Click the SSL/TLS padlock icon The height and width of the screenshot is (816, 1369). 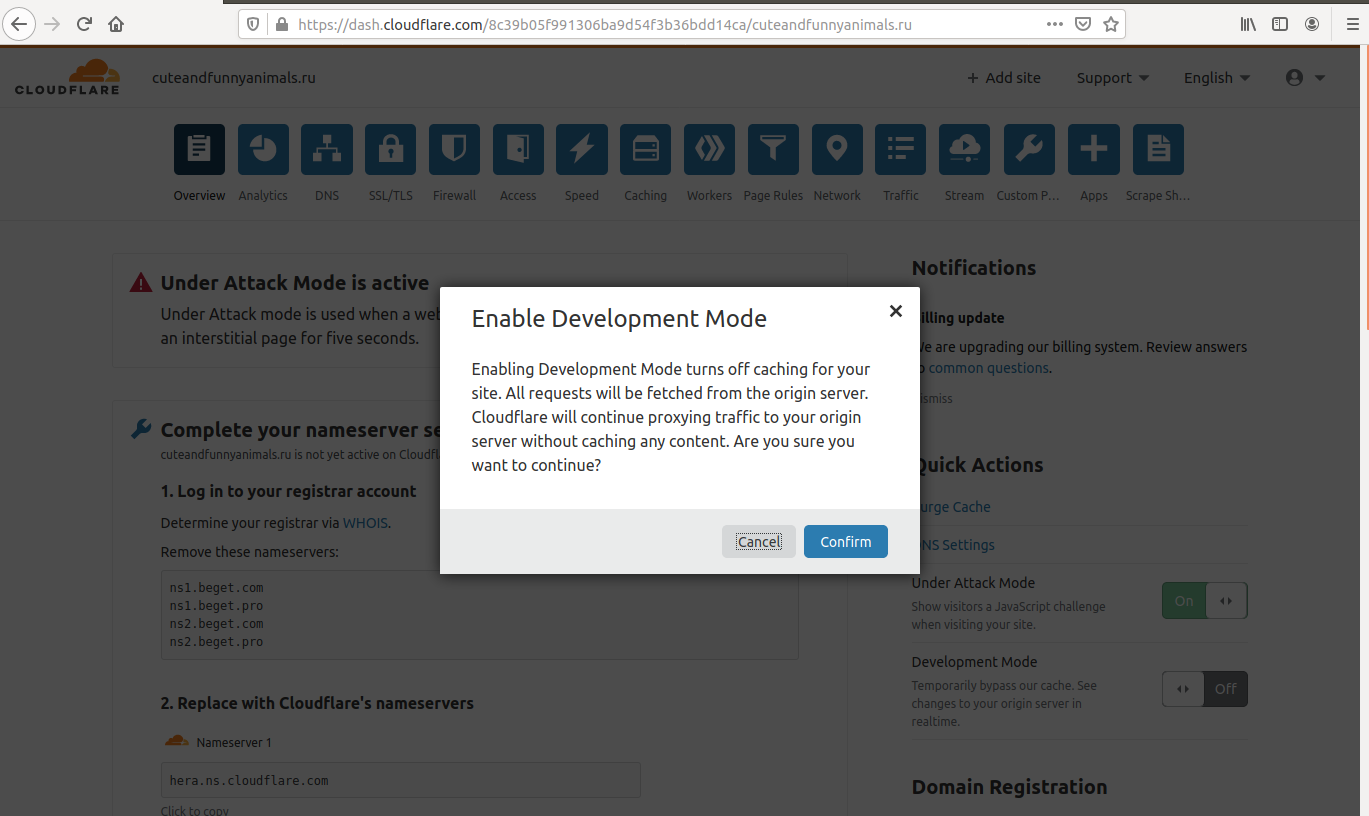(x=390, y=150)
